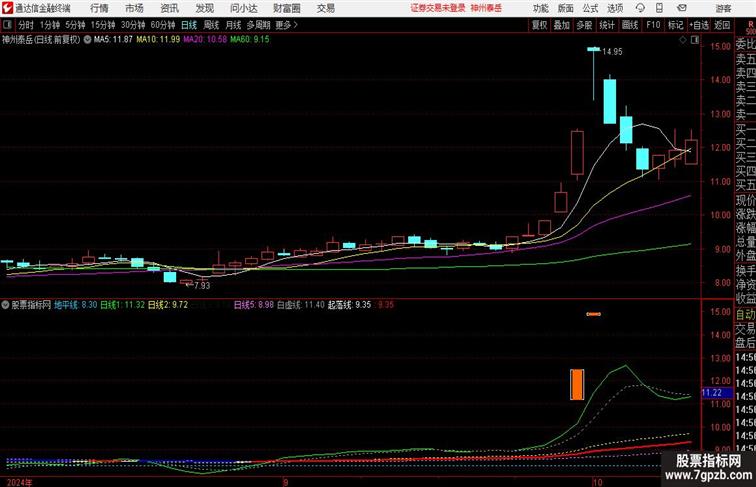Open the 资讯 menu
756x487 pixels.
coord(169,8)
